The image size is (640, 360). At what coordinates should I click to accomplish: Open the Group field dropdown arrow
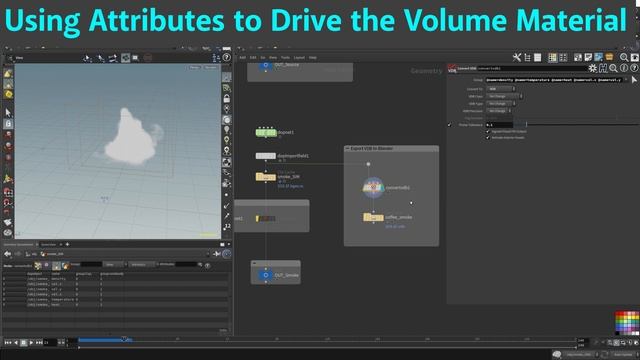click(x=625, y=80)
